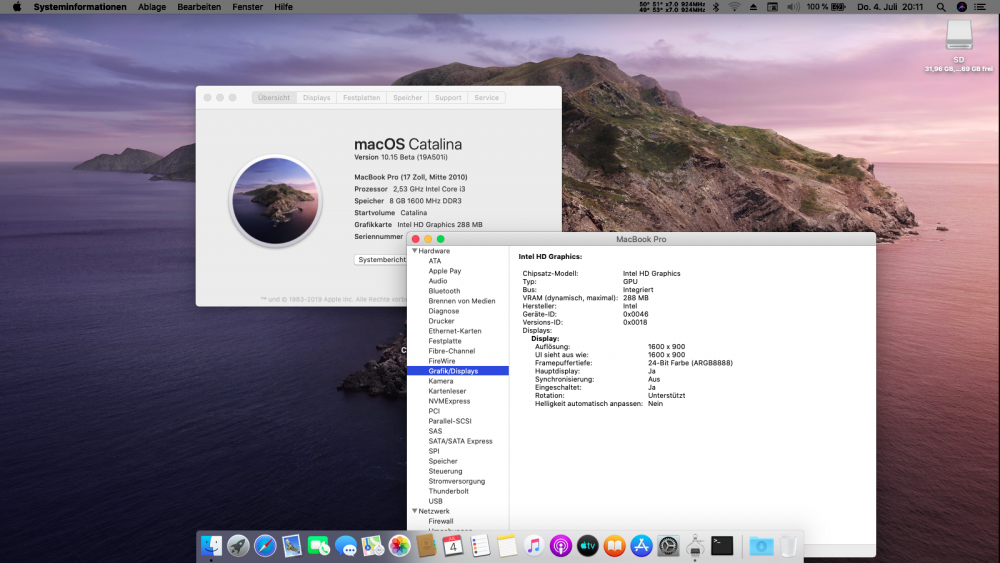This screenshot has width=1000, height=563.
Task: Select Apple Pay in the sidebar
Action: click(445, 271)
